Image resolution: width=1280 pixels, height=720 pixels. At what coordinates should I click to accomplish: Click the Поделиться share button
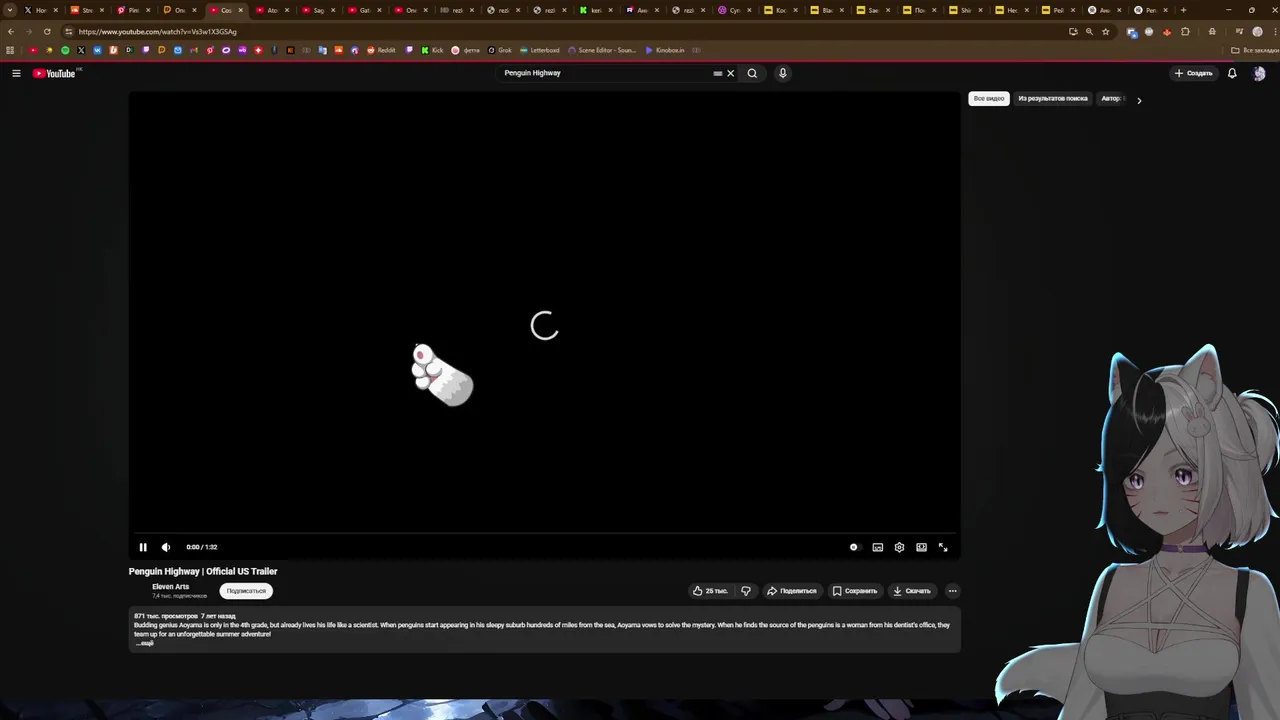(792, 591)
